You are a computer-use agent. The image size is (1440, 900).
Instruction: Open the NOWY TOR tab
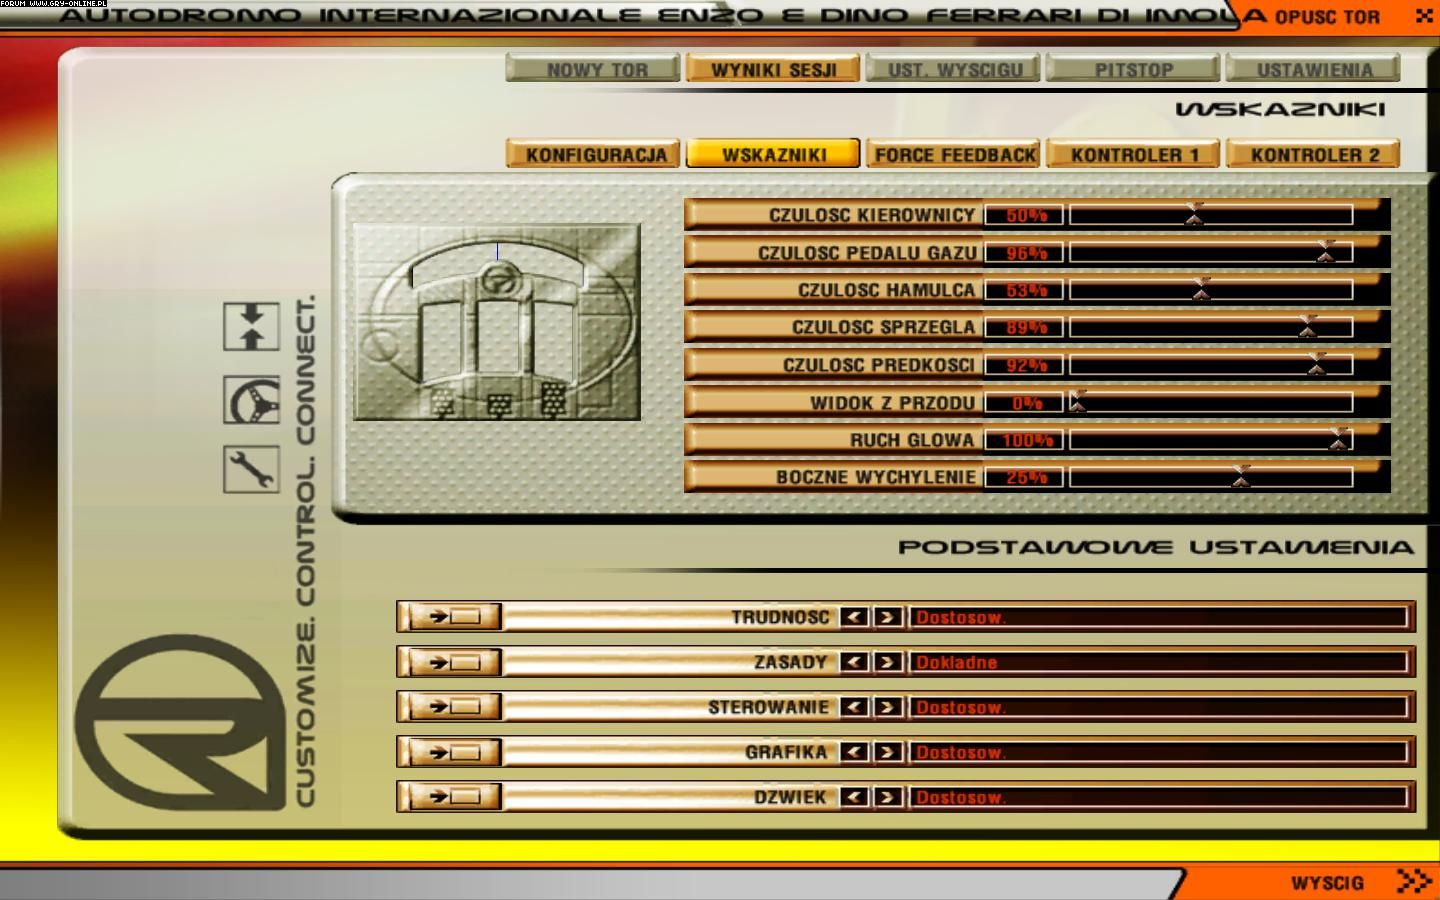[595, 69]
